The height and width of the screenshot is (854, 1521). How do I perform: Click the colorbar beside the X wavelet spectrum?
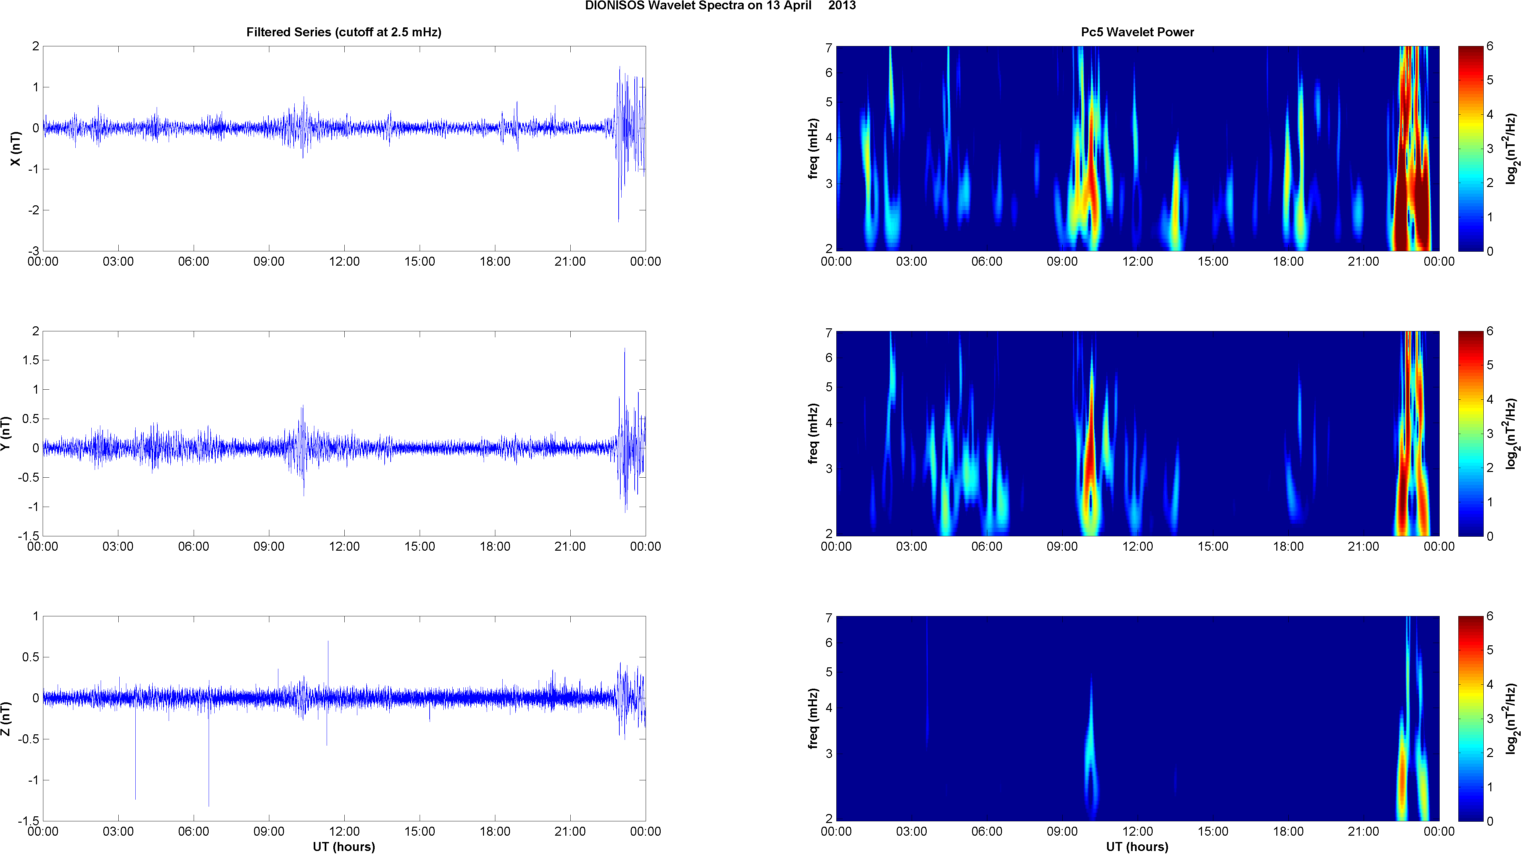[x=1470, y=148]
